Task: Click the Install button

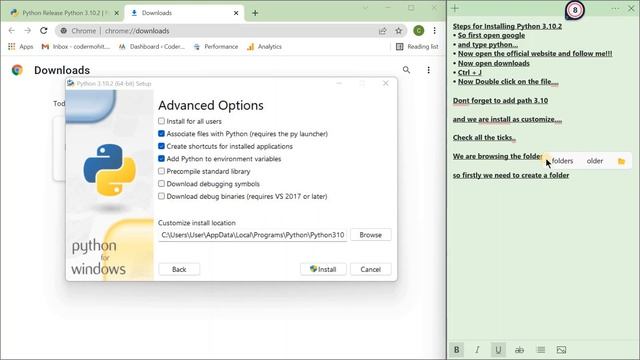Action: pyautogui.click(x=323, y=269)
